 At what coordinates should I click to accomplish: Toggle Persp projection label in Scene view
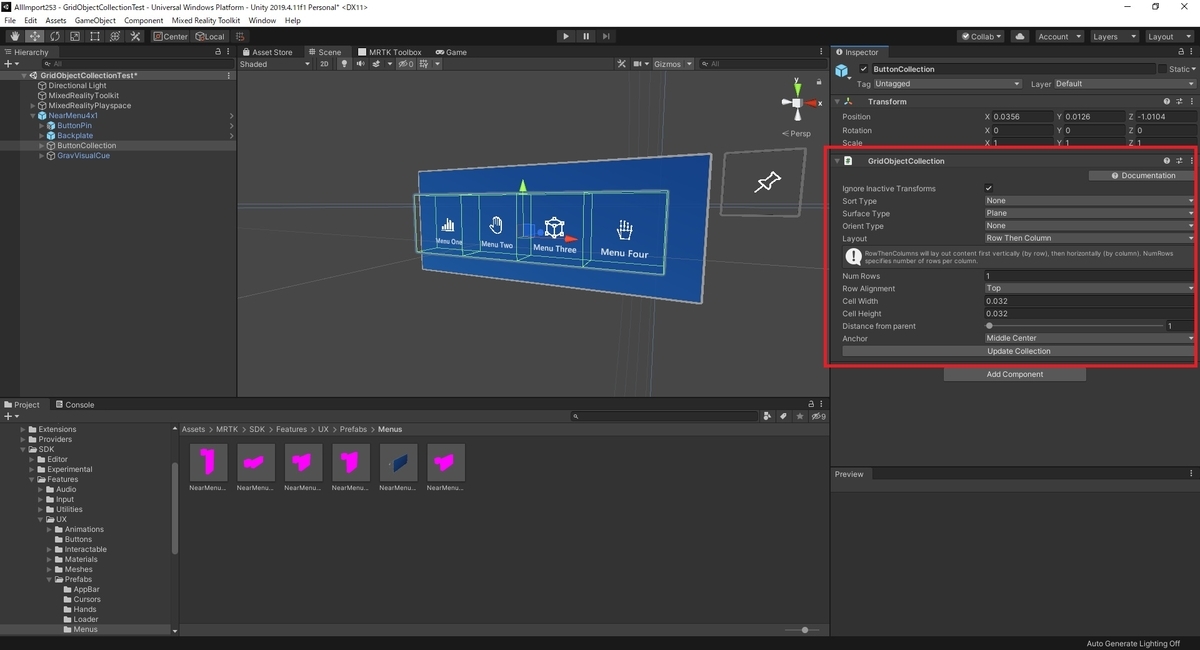click(798, 133)
